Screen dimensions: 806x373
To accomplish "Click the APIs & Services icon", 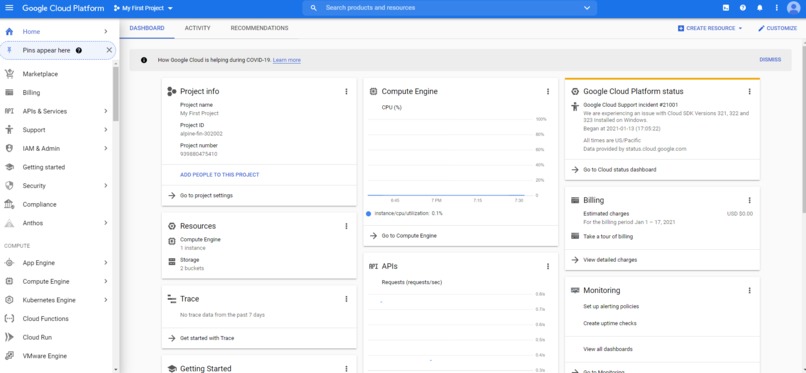I will 9,111.
